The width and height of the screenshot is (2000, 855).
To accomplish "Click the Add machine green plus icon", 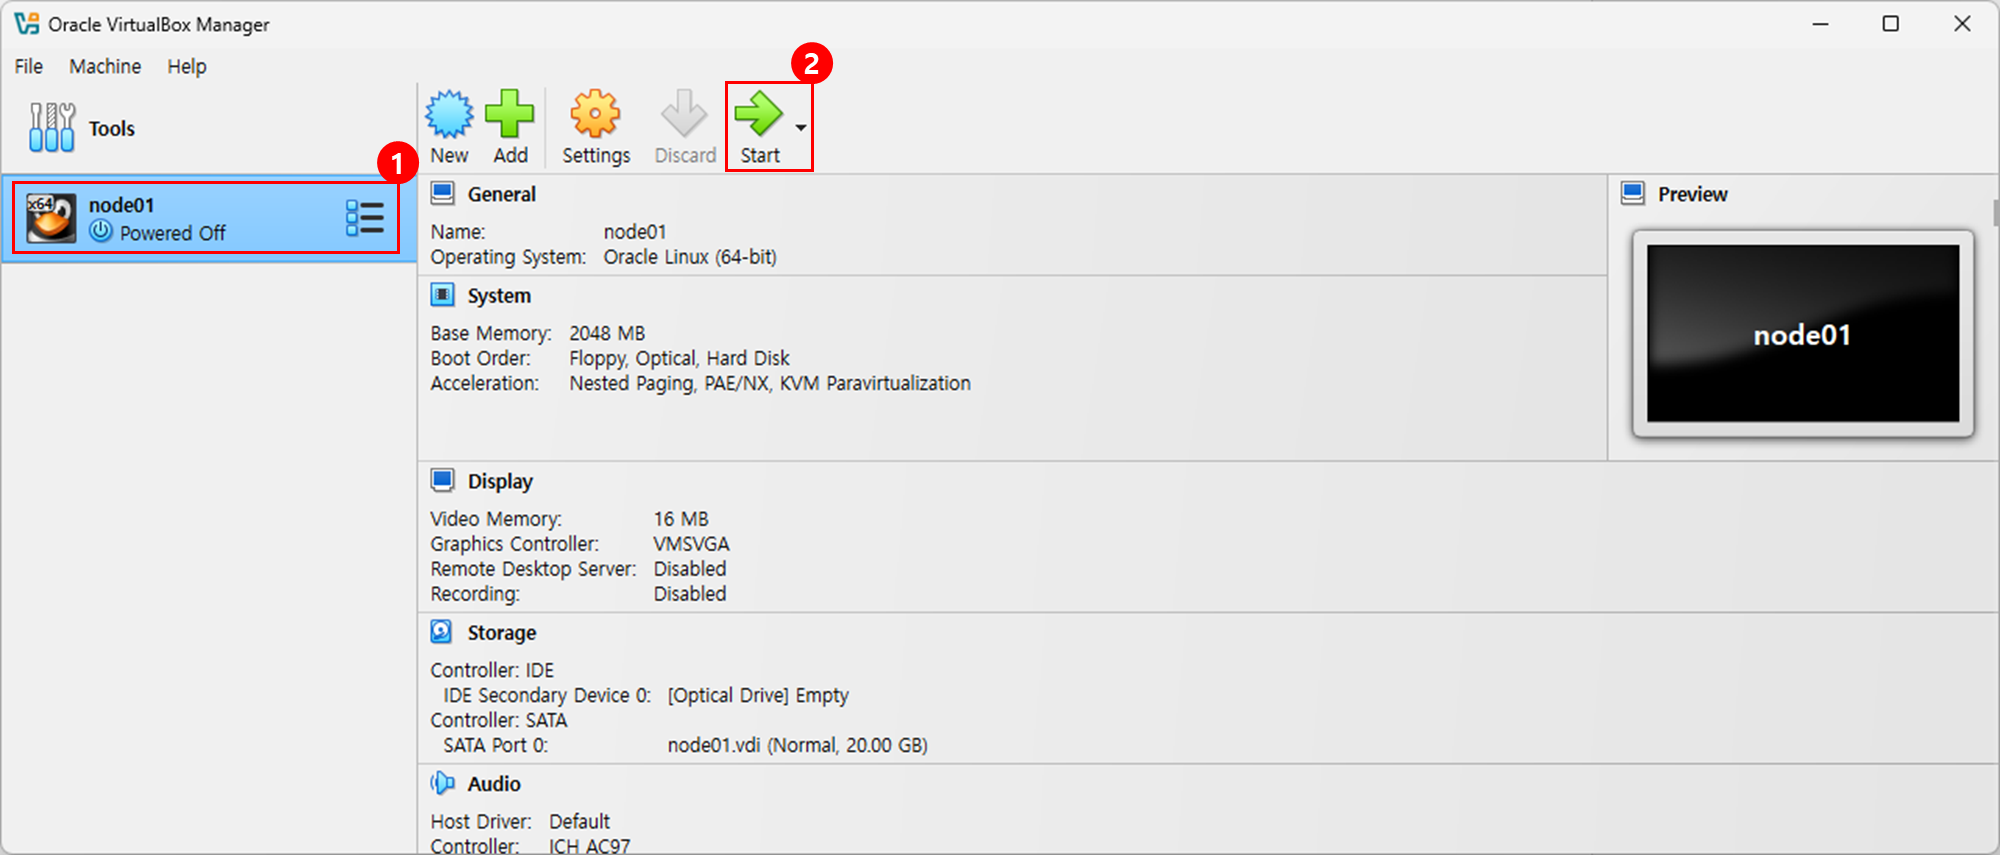I will [x=510, y=114].
